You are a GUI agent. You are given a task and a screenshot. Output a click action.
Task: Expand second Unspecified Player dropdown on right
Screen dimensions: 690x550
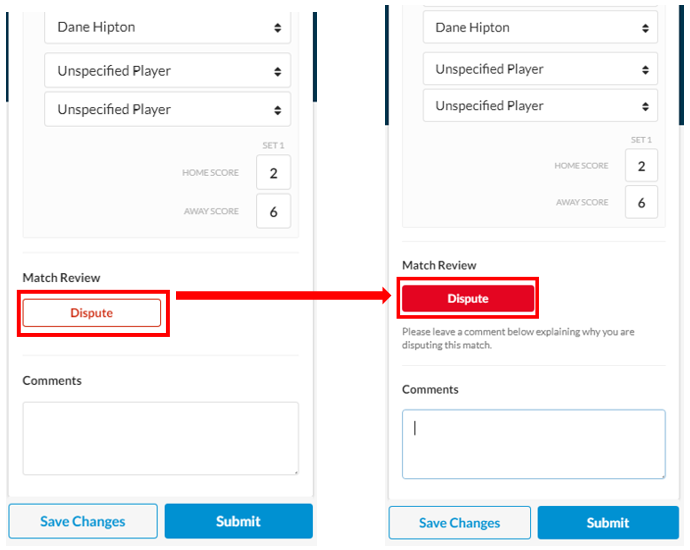pyautogui.click(x=540, y=106)
